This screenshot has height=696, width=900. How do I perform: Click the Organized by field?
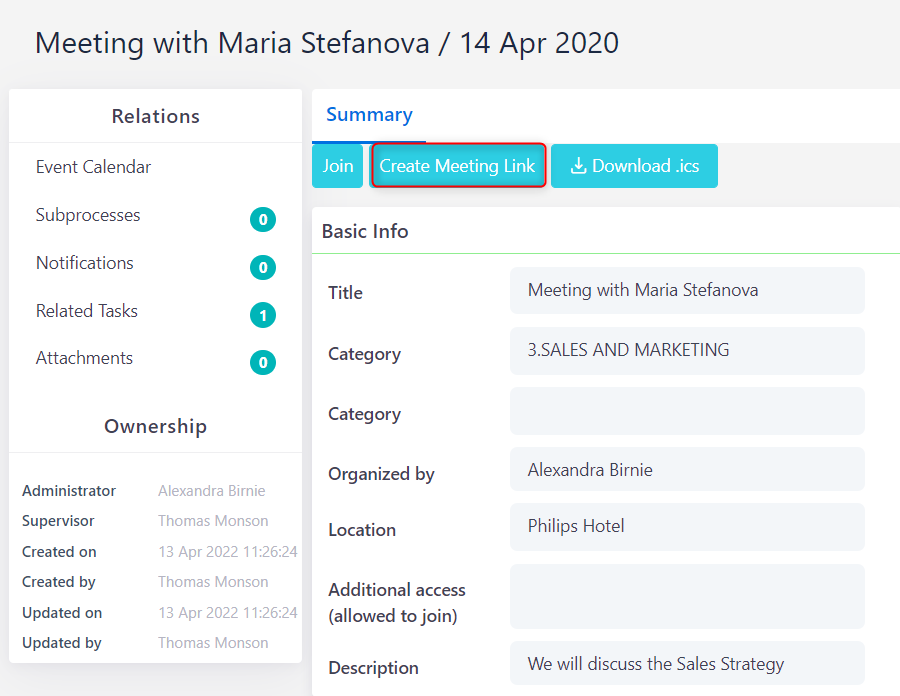point(687,470)
